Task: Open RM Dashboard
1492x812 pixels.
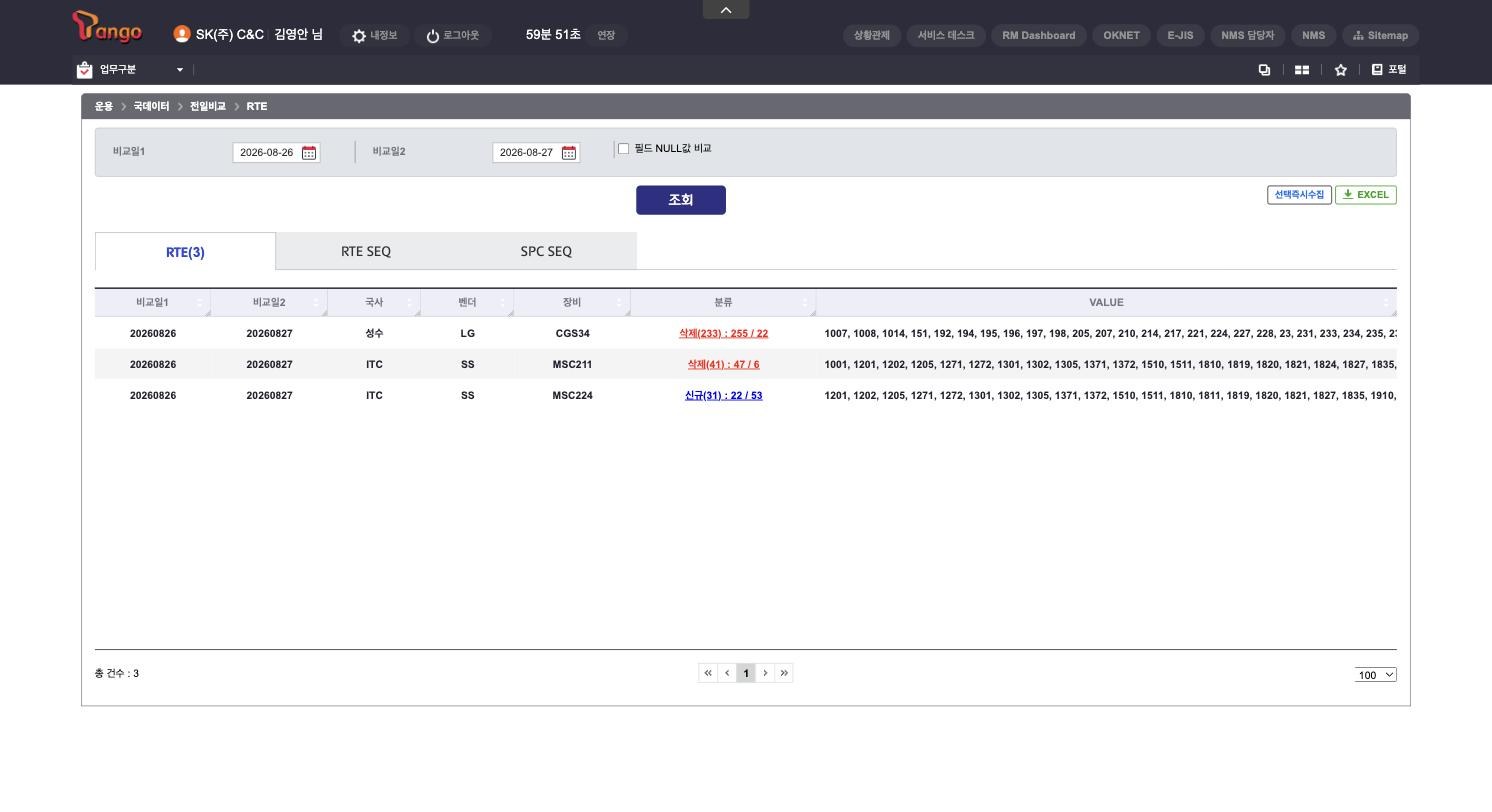Action: (1039, 35)
